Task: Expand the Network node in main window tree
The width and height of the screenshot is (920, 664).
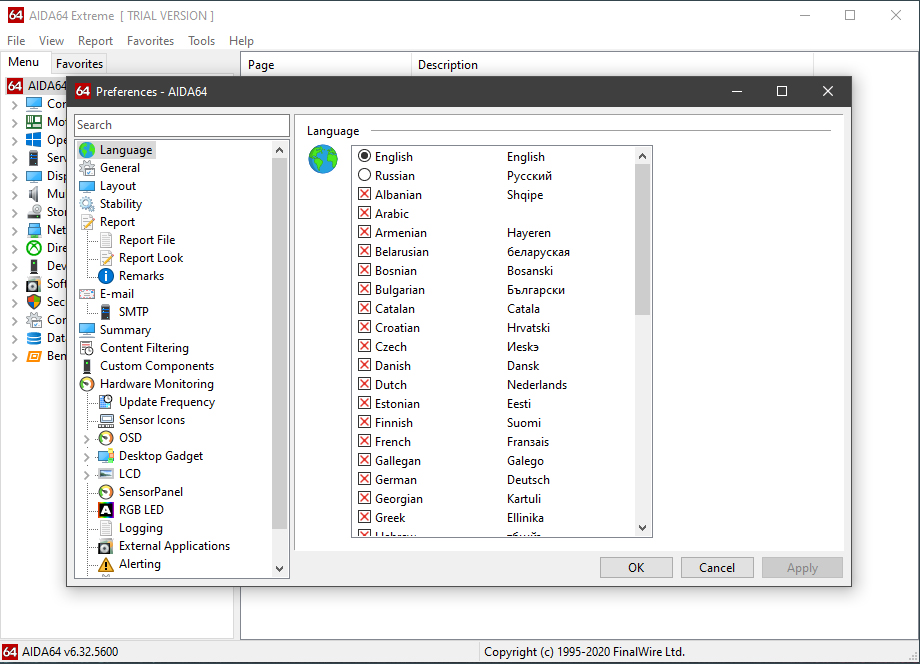Action: coord(15,231)
